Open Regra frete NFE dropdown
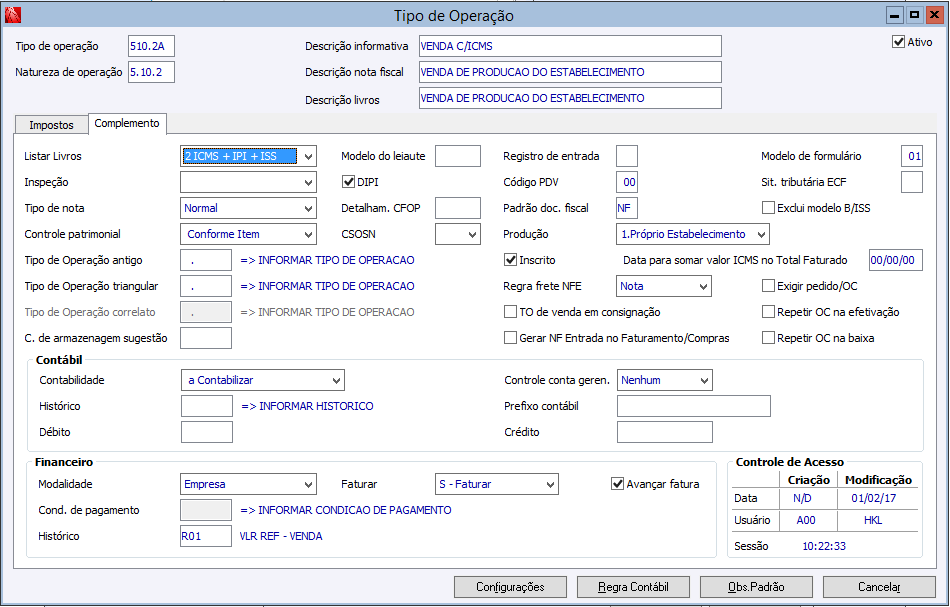This screenshot has width=950, height=607. (702, 286)
